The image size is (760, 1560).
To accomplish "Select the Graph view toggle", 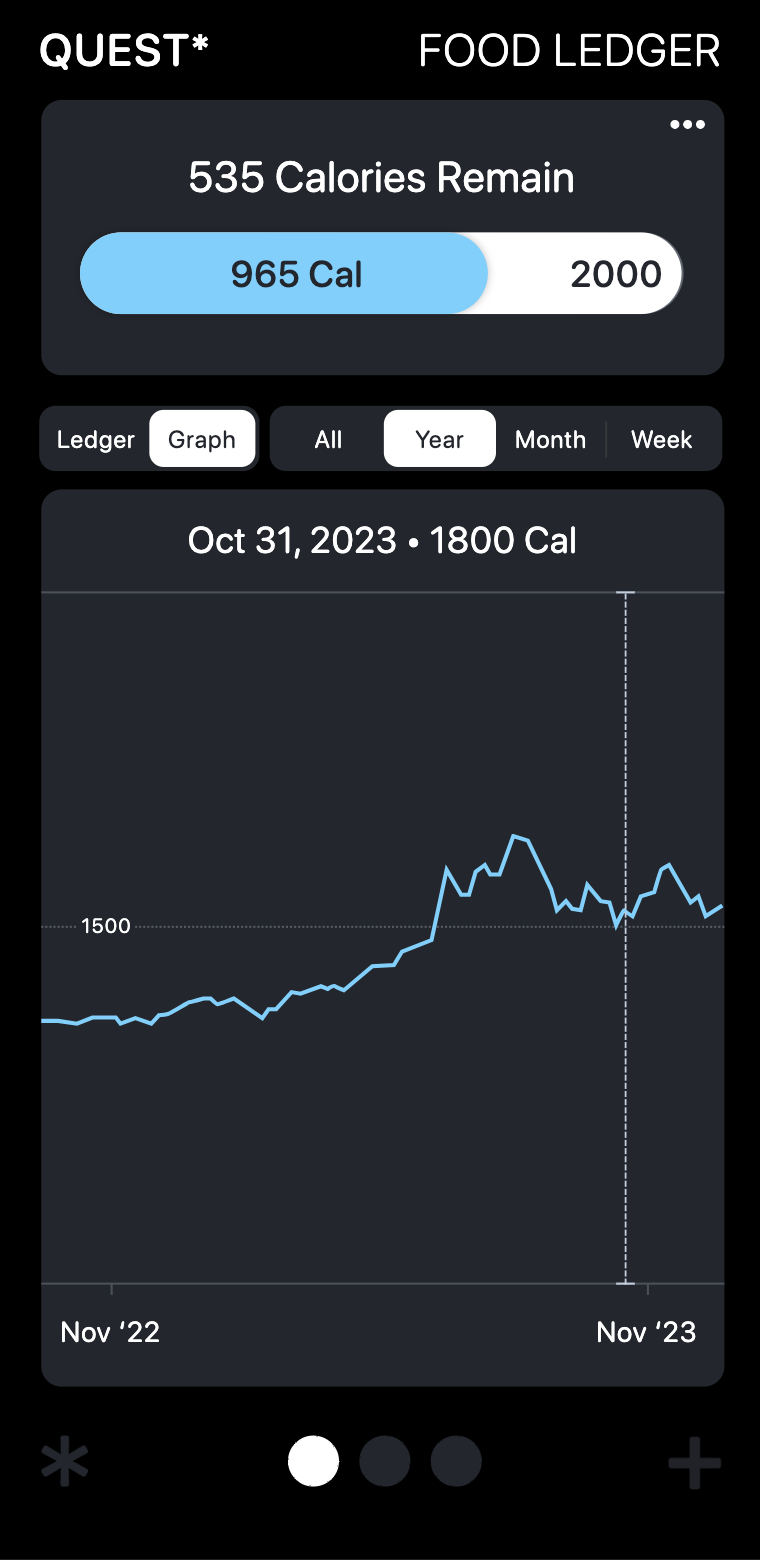I will 202,439.
